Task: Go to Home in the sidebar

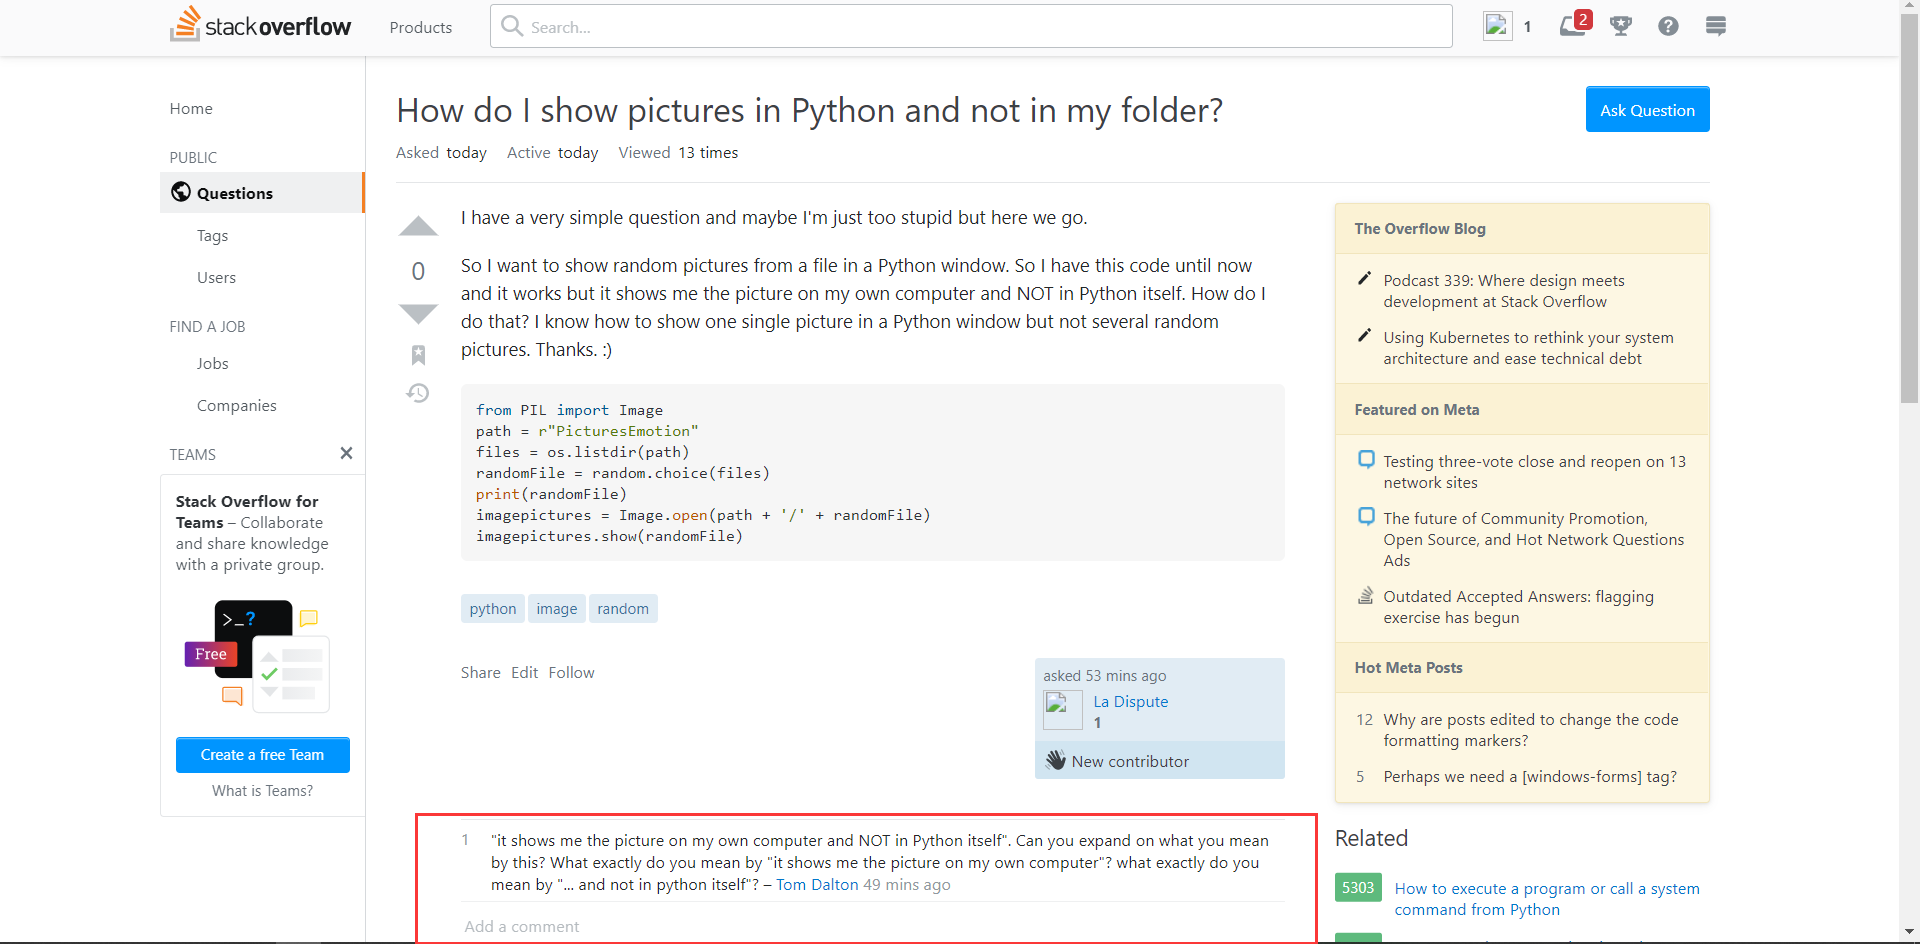Action: click(x=191, y=108)
